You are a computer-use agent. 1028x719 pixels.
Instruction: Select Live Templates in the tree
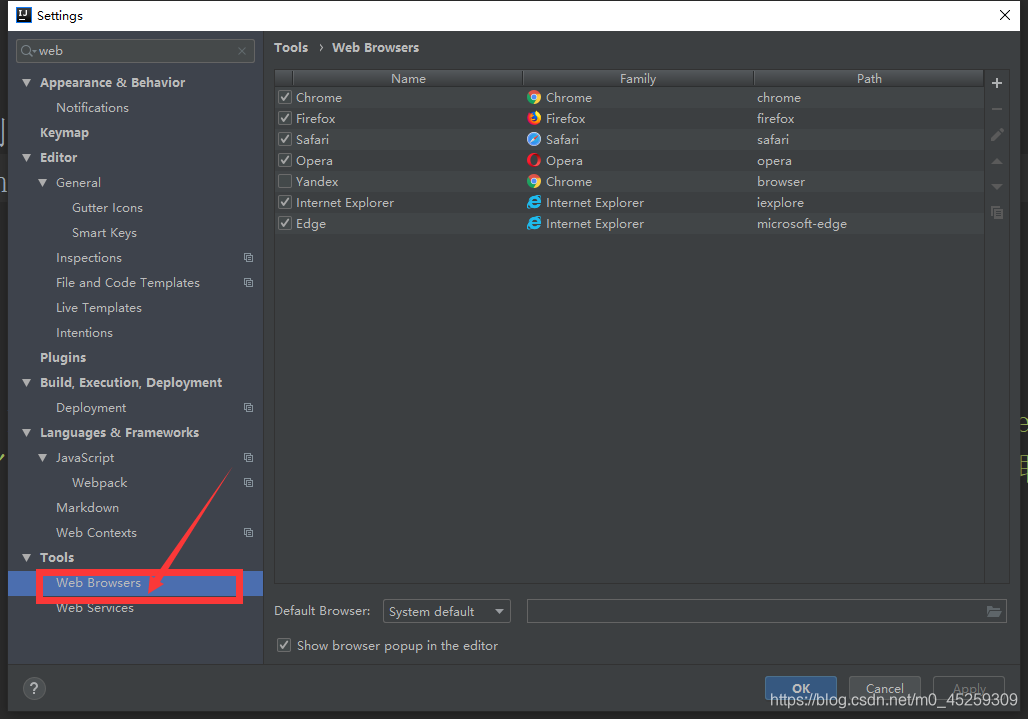pos(99,308)
